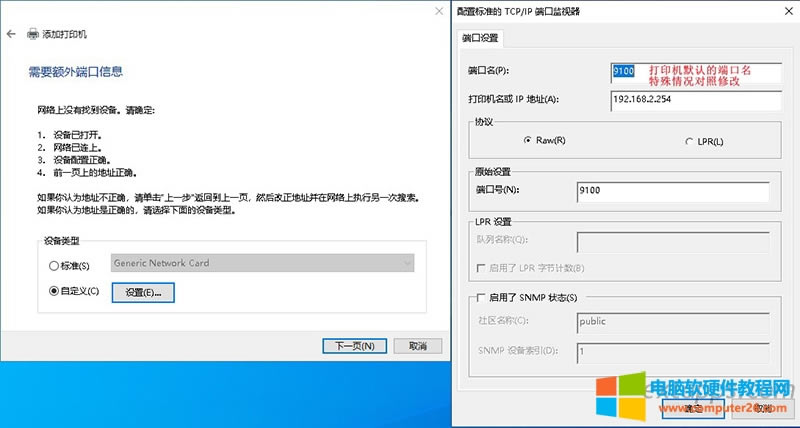The width and height of the screenshot is (800, 428).
Task: Choose the LPR(L) protocol option
Action: pyautogui.click(x=687, y=141)
